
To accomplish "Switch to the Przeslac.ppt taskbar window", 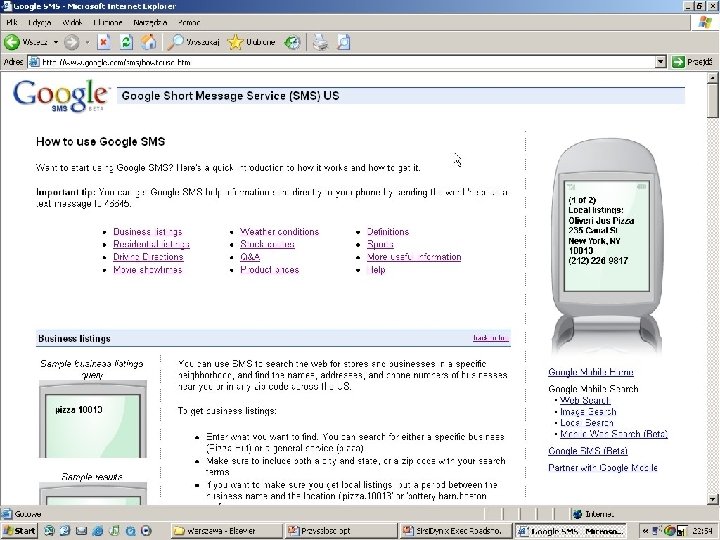I will 340,531.
